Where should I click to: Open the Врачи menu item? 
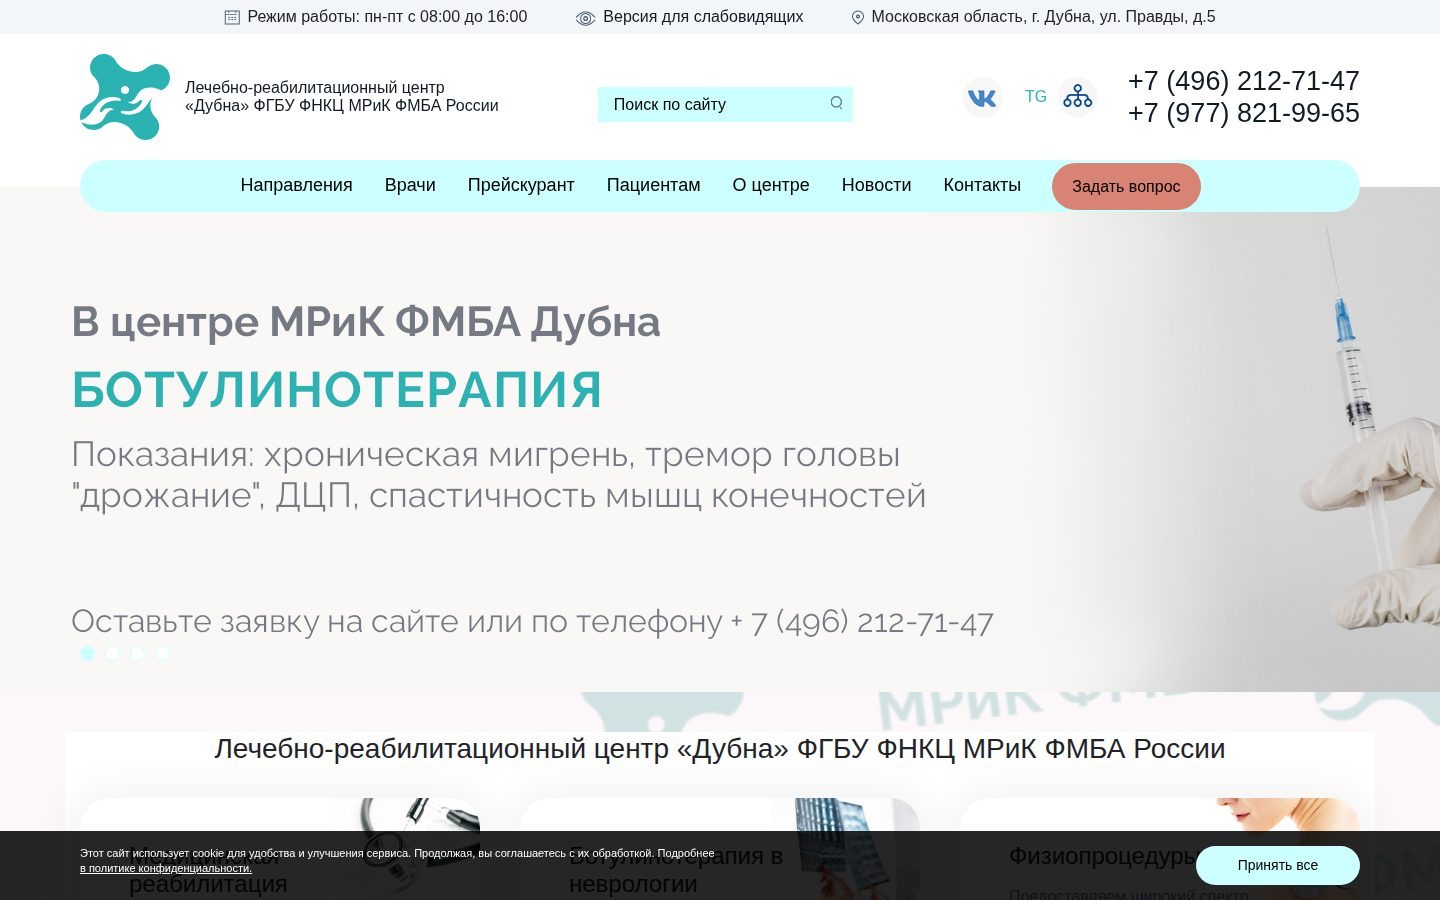(410, 185)
